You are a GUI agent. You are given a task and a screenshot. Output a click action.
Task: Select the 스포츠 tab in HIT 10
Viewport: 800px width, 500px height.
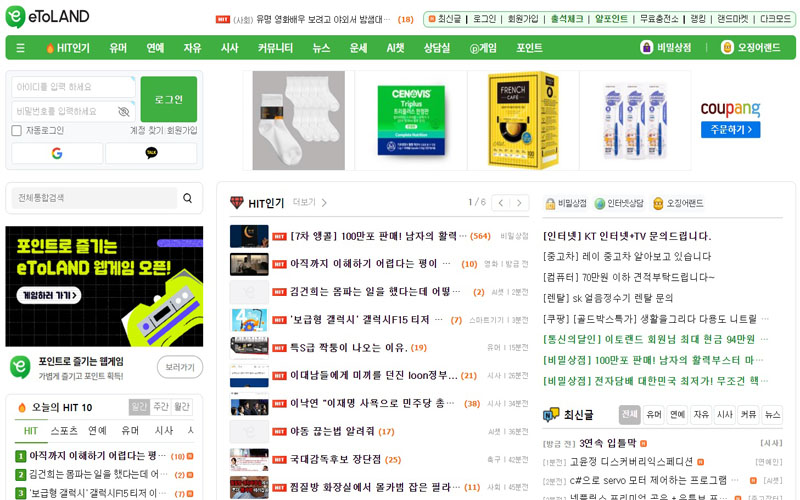point(64,431)
